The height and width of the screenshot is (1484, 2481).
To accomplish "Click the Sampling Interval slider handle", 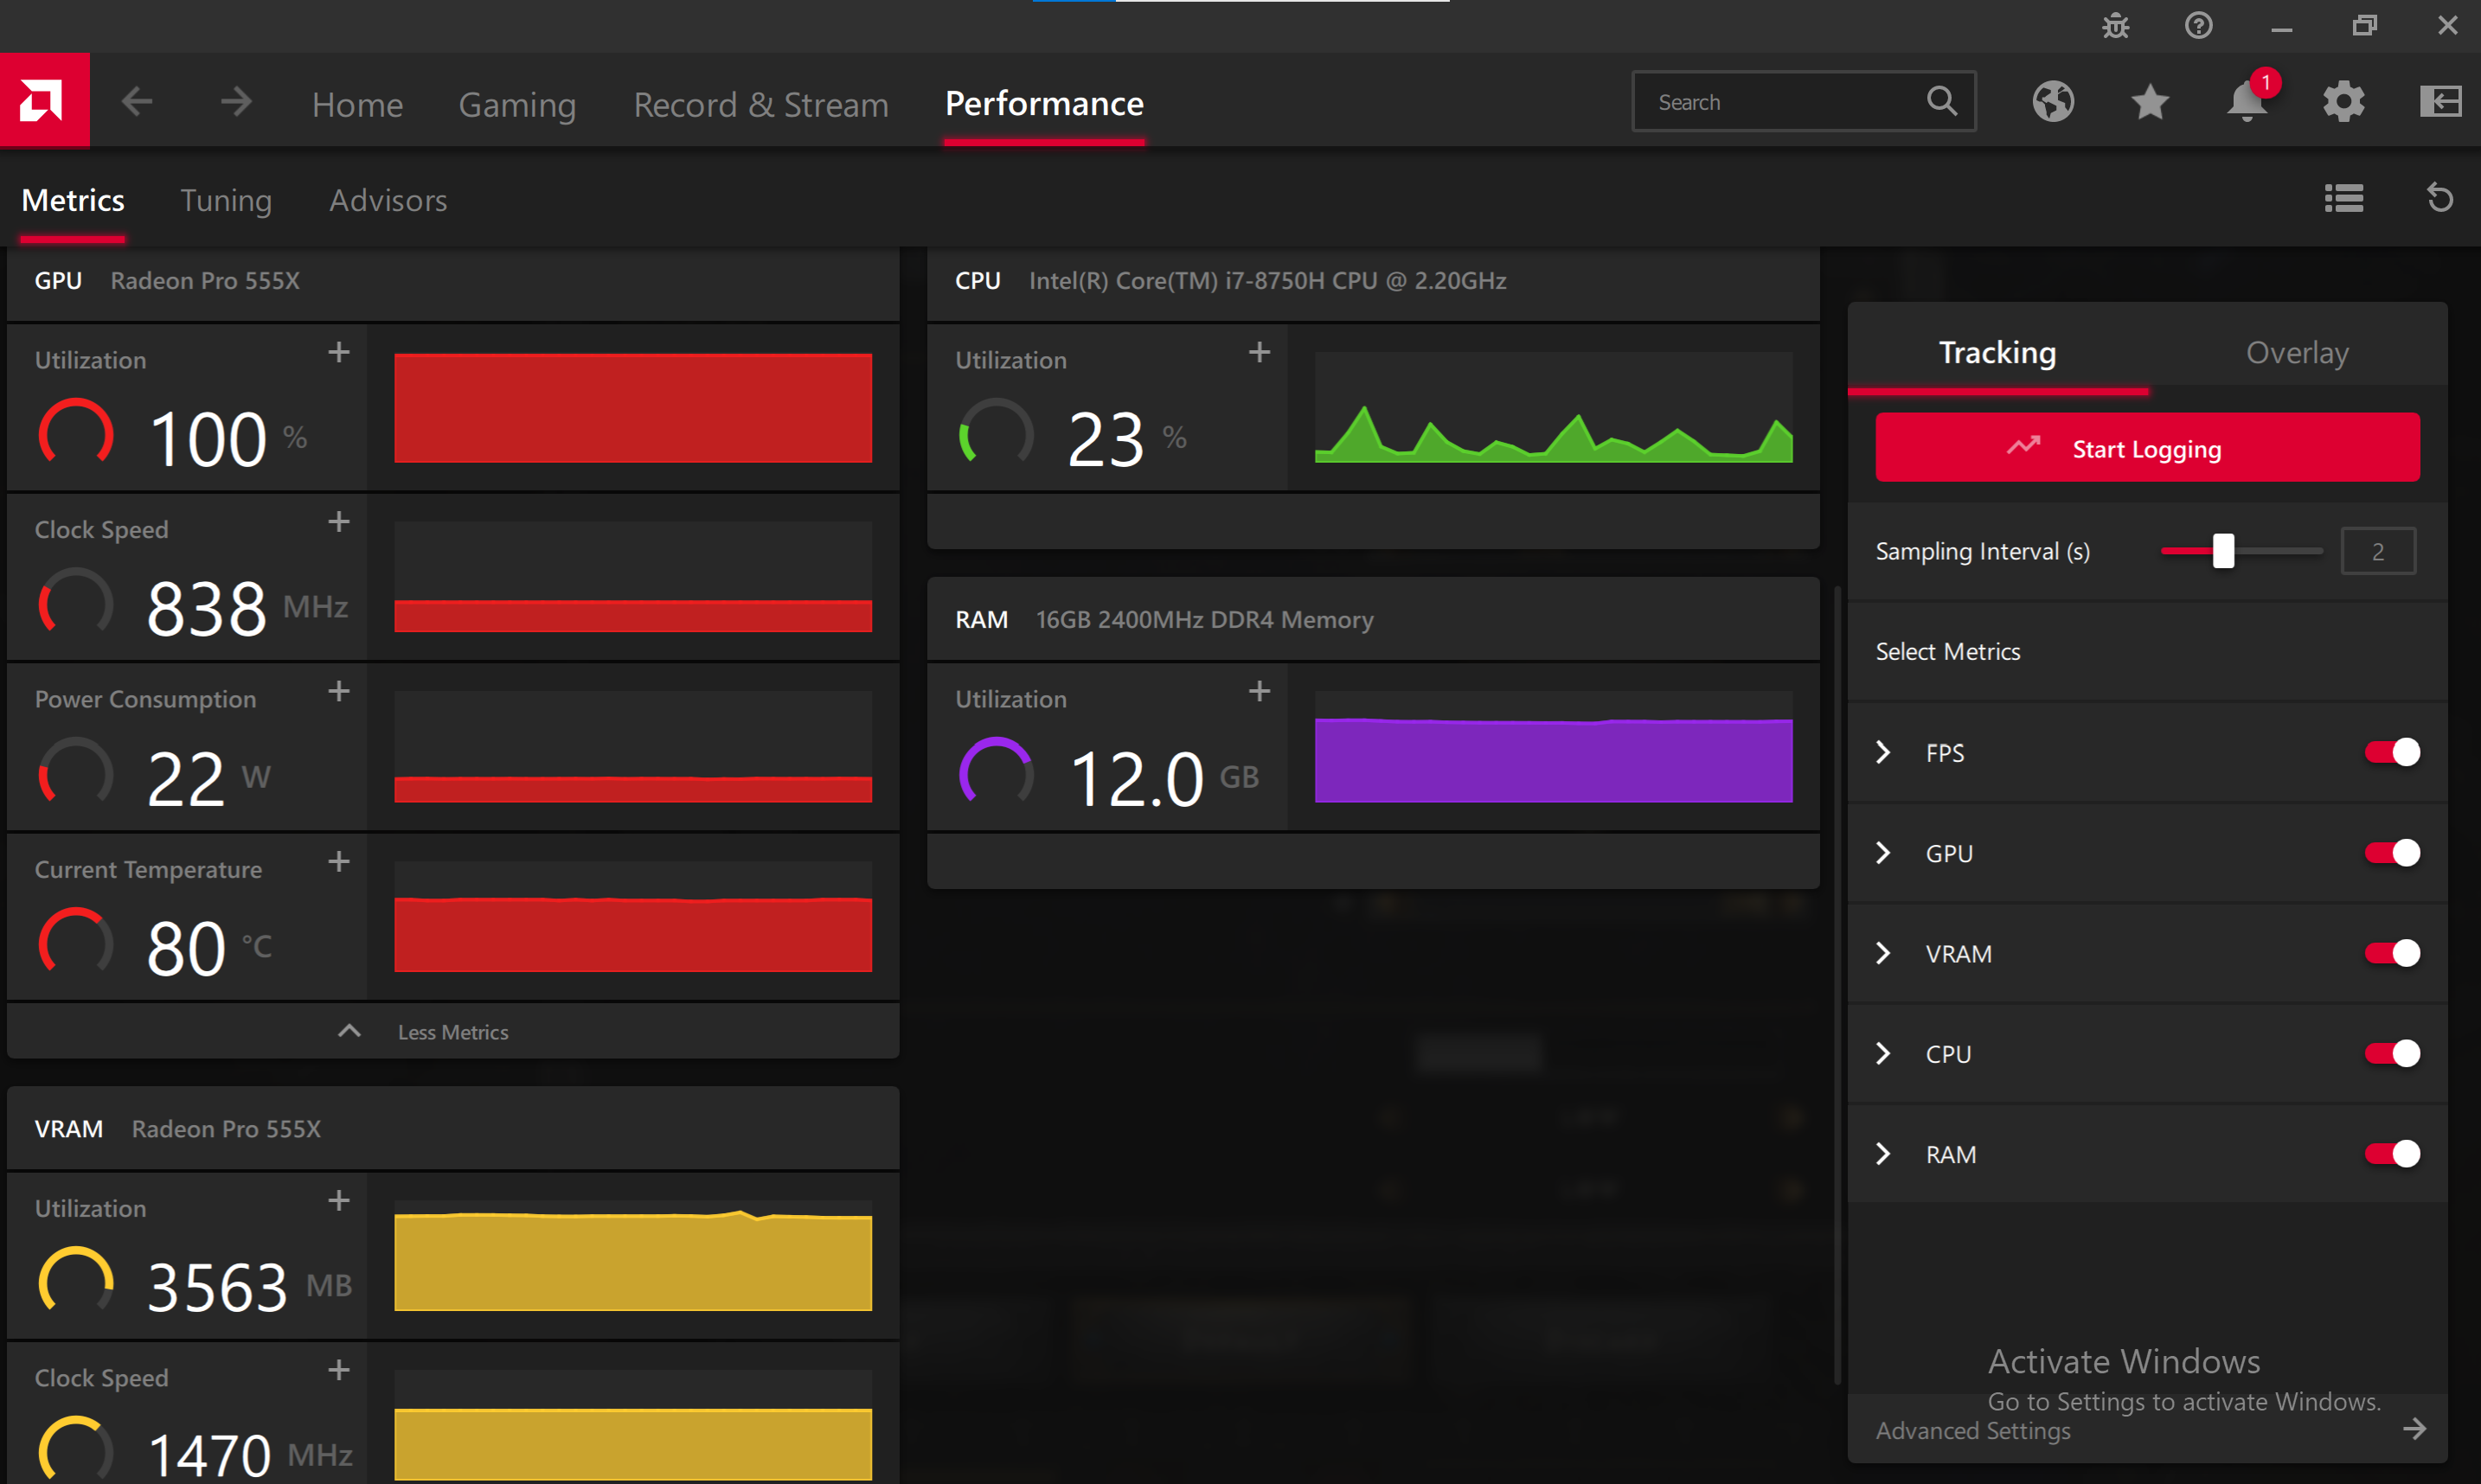I will click(2223, 551).
